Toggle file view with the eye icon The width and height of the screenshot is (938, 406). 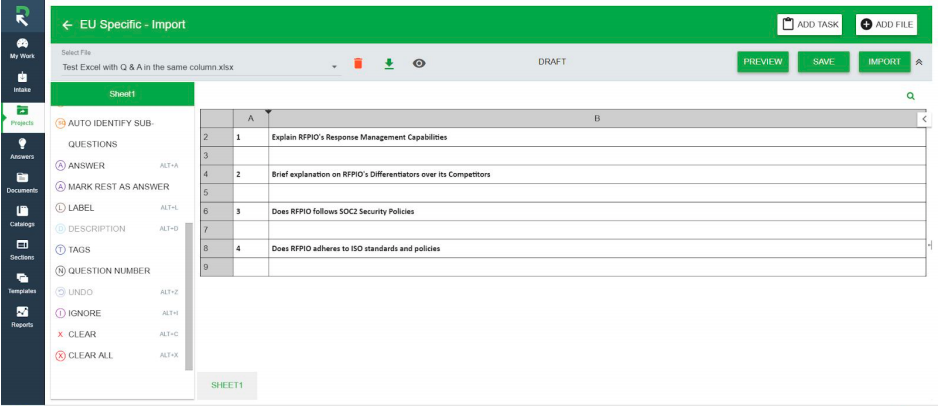(x=419, y=63)
